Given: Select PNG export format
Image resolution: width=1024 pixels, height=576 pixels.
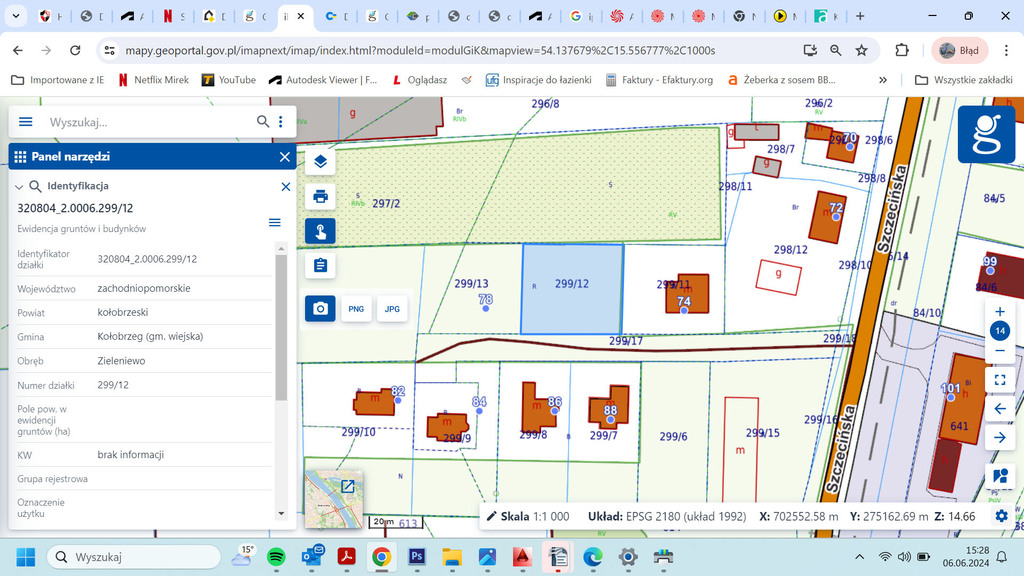Looking at the screenshot, I should click(356, 309).
